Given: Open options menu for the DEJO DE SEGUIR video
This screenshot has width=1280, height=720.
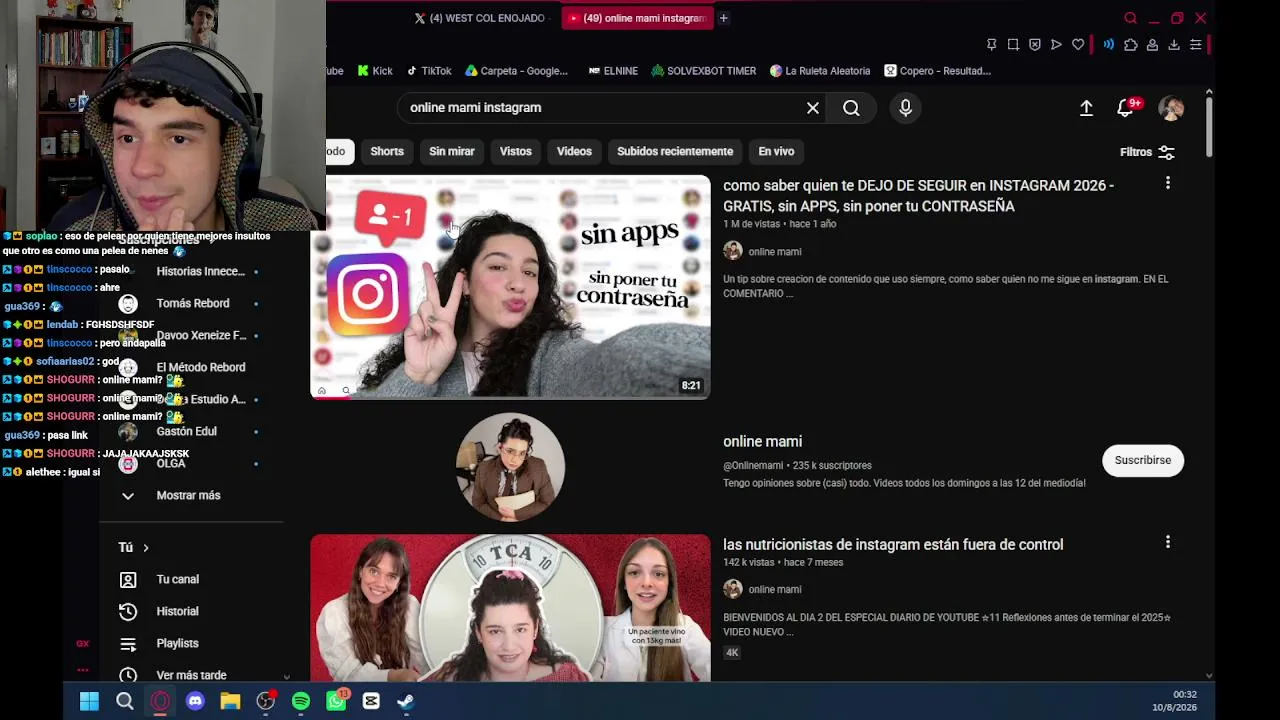Looking at the screenshot, I should (1167, 183).
